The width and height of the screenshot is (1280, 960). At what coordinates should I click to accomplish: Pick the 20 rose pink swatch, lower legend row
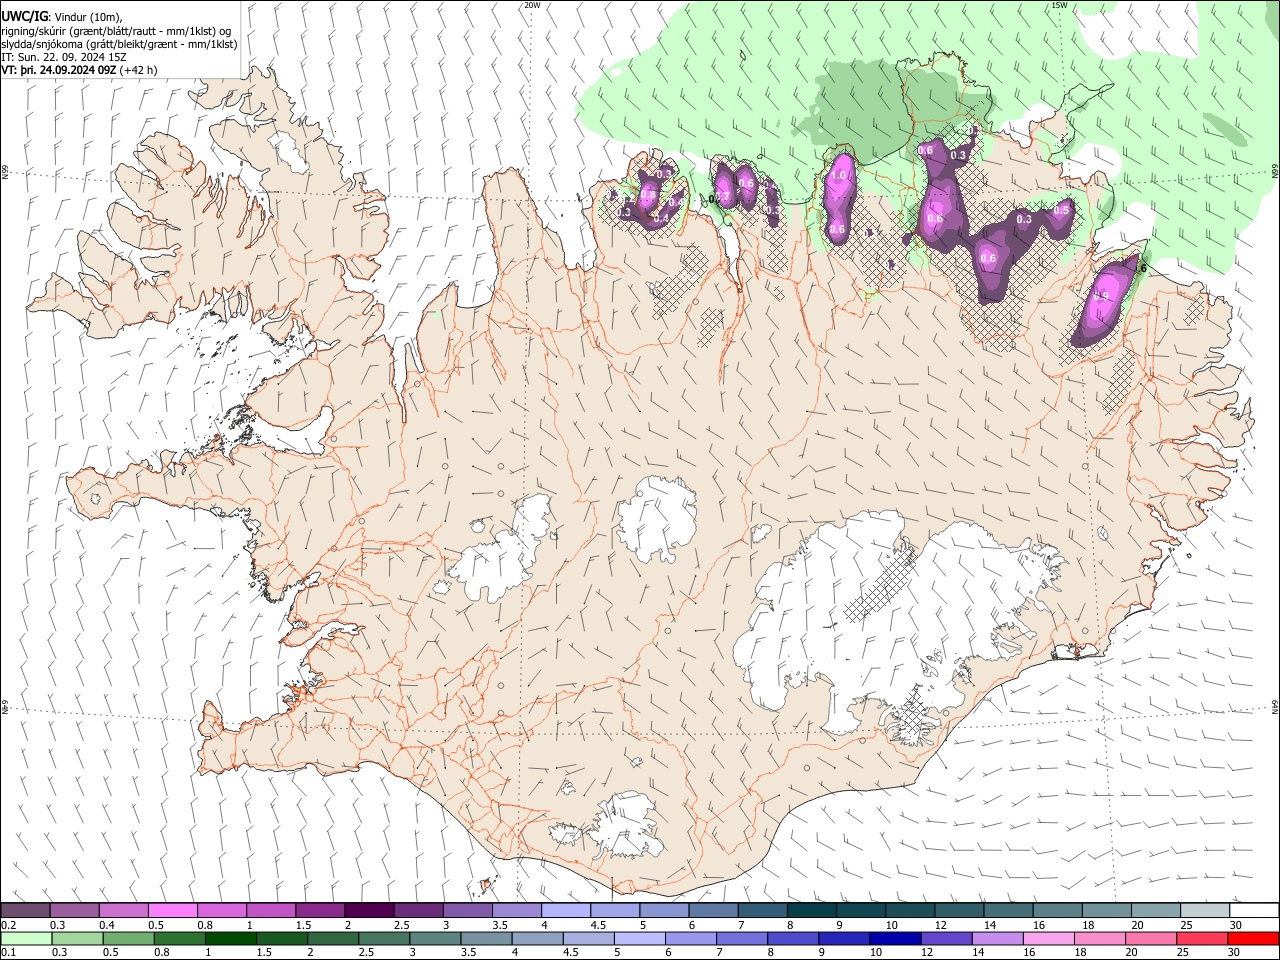[x=1150, y=938]
